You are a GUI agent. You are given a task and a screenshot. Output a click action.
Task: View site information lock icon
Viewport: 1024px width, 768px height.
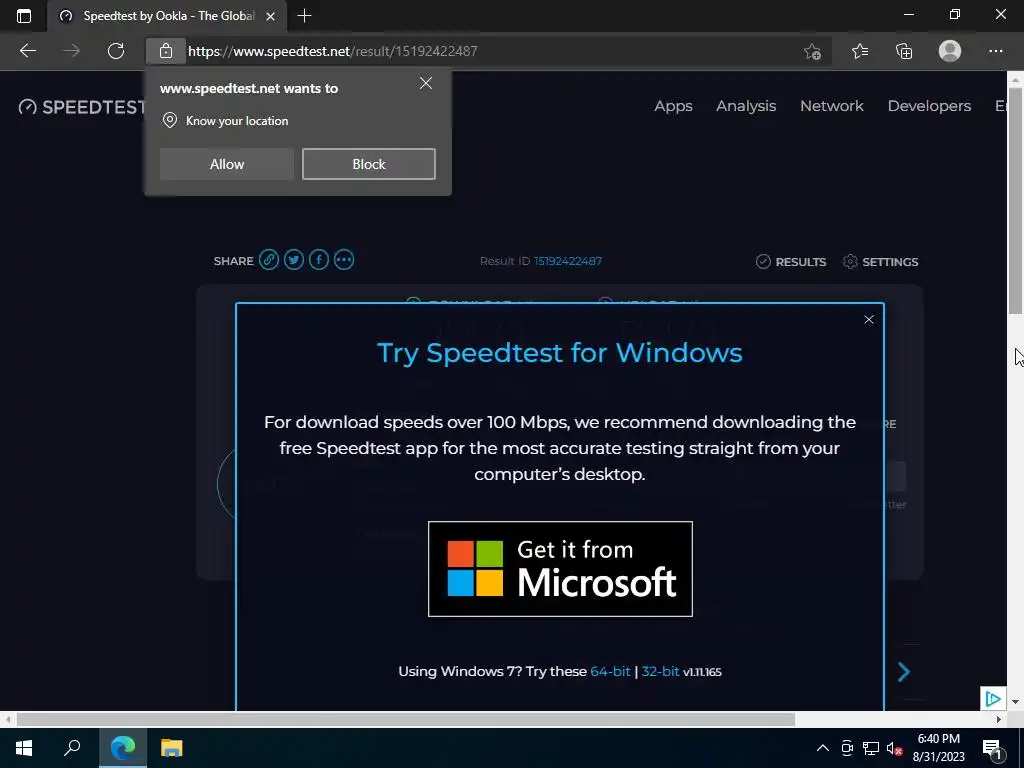tap(166, 51)
